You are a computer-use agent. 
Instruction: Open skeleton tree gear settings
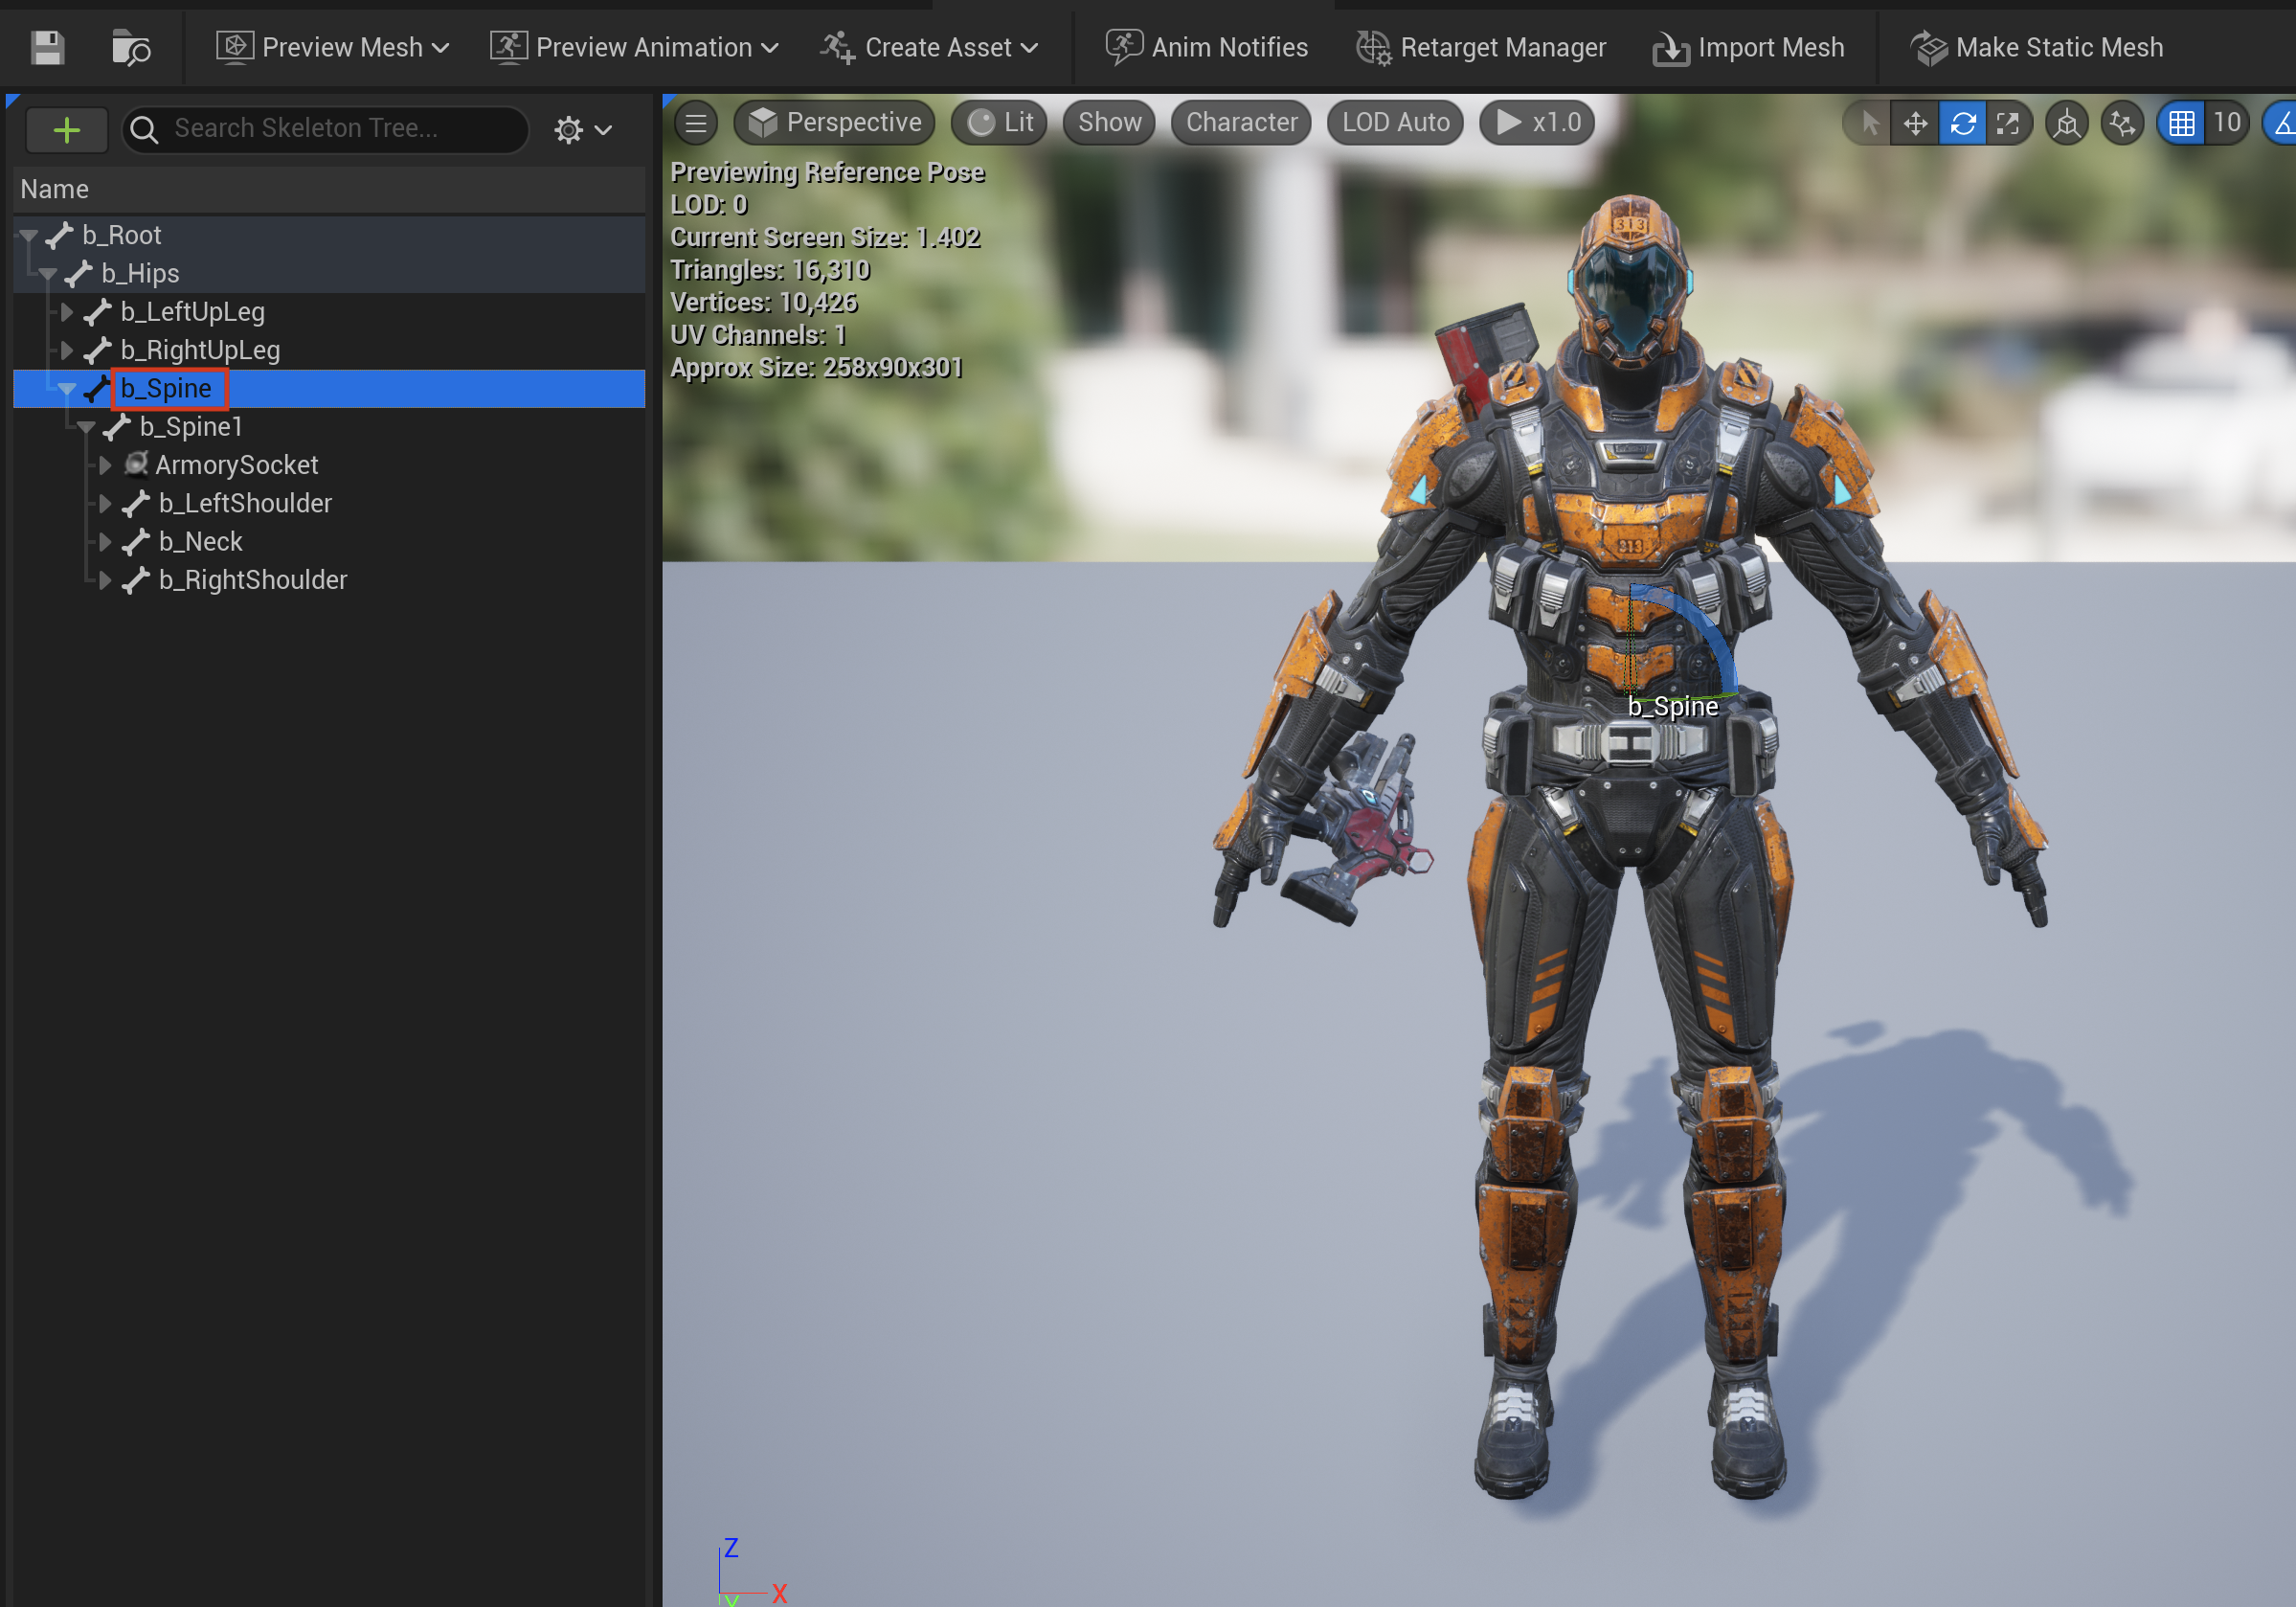pyautogui.click(x=583, y=129)
